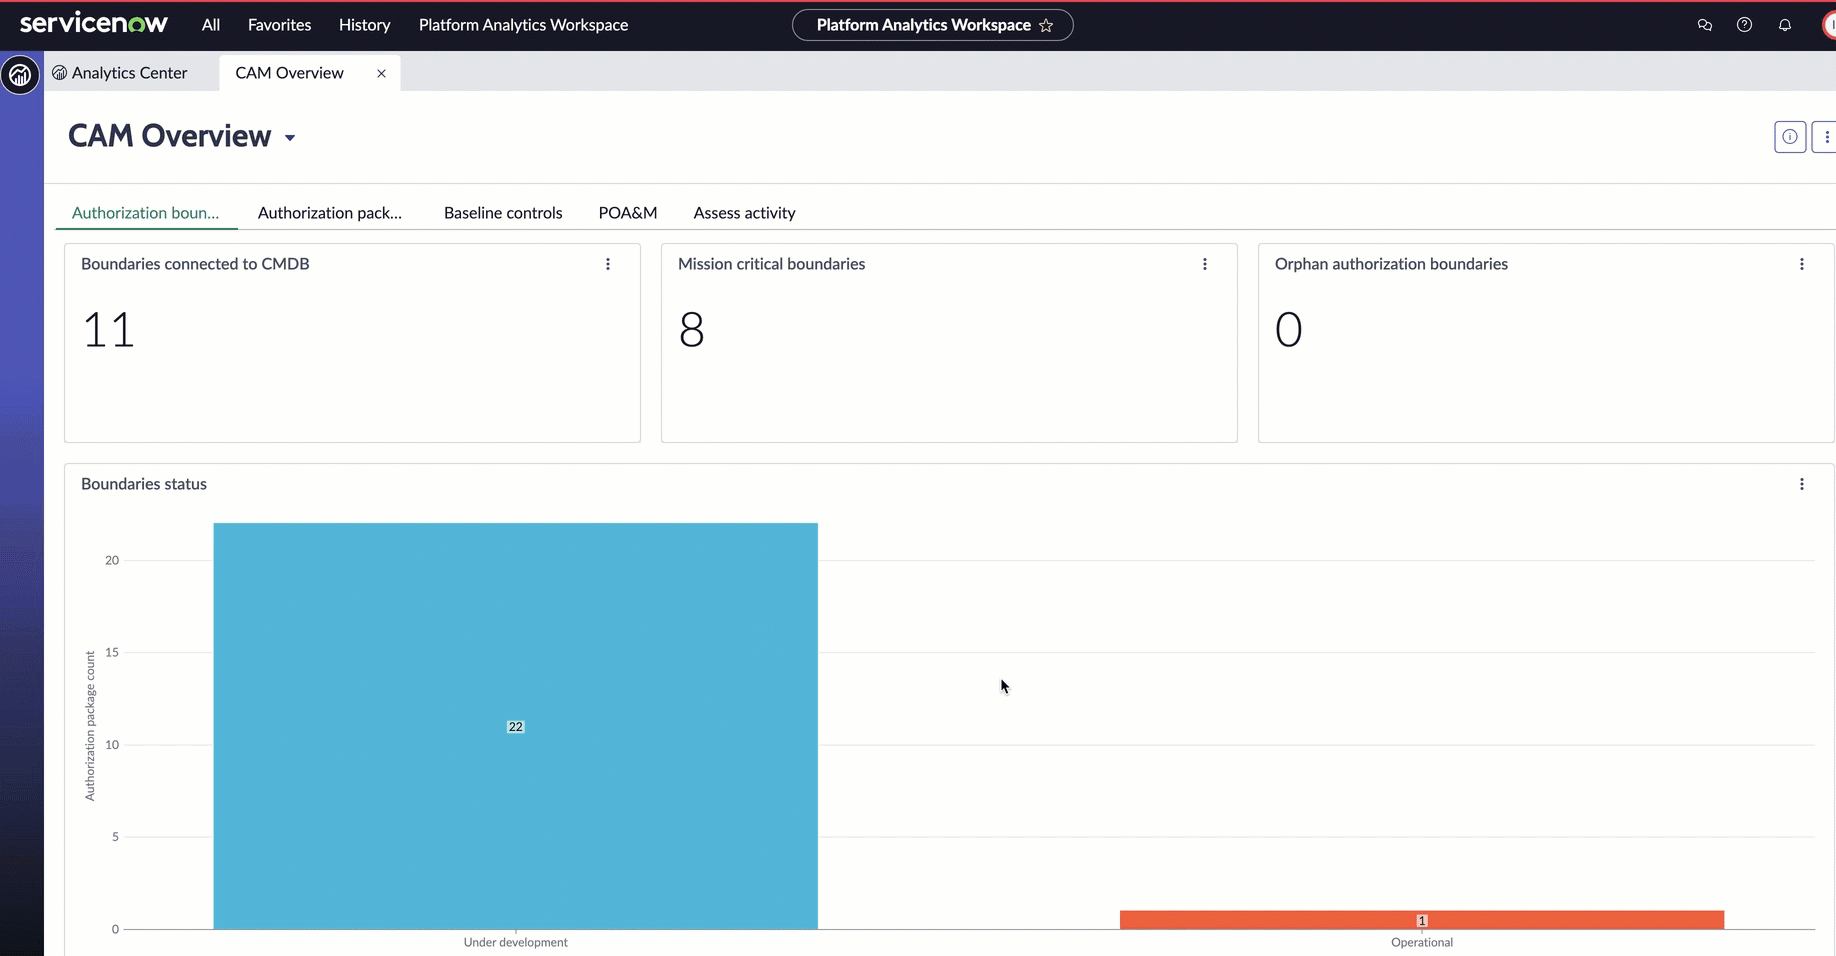Open the Favorites menu

279,25
